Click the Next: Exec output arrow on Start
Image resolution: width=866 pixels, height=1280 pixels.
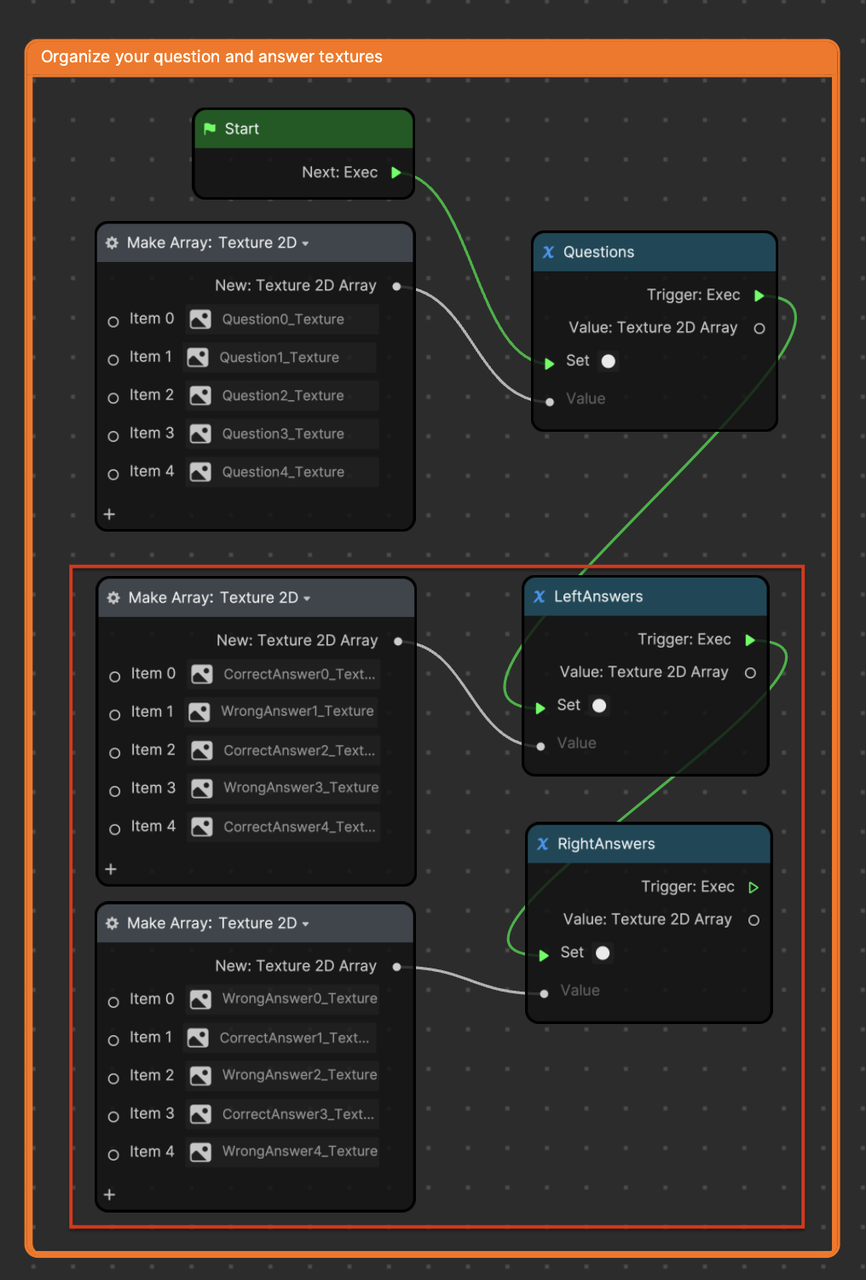[396, 173]
